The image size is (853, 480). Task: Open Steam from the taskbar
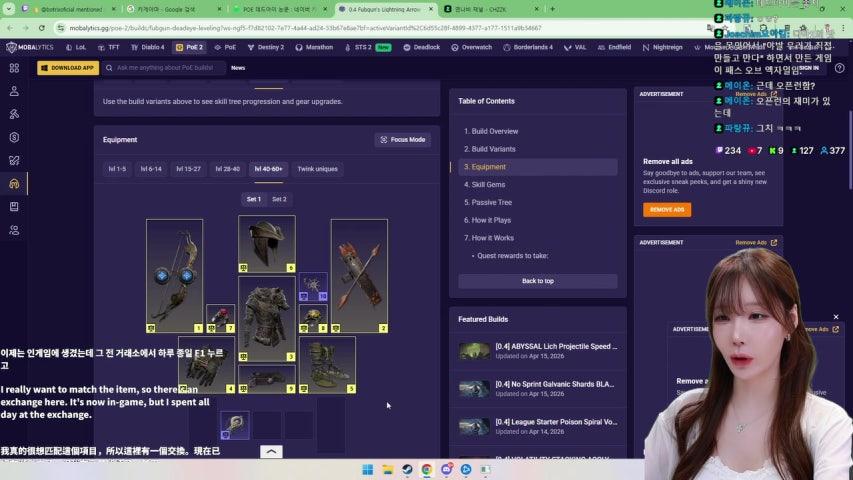pyautogui.click(x=407, y=470)
